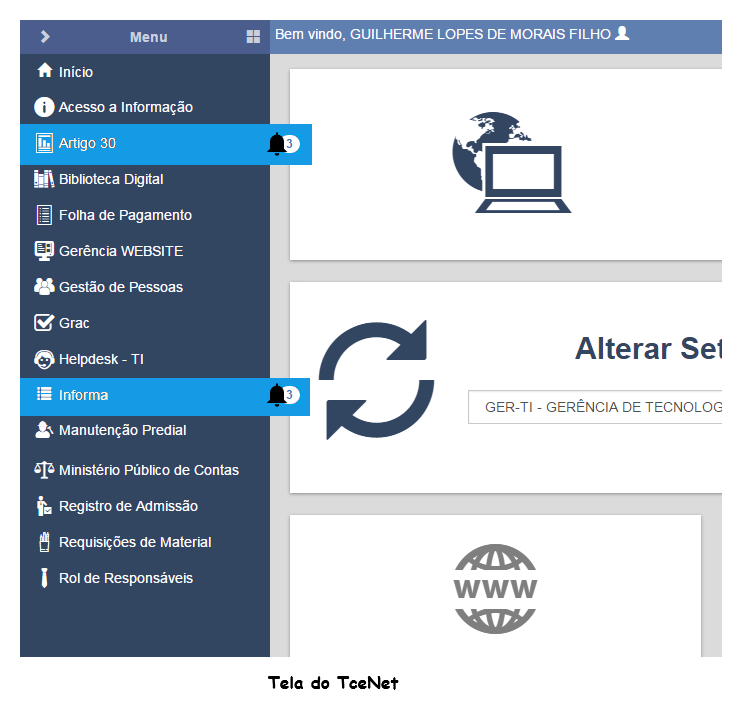
Task: Go to Requisições de Material
Action: tap(135, 542)
